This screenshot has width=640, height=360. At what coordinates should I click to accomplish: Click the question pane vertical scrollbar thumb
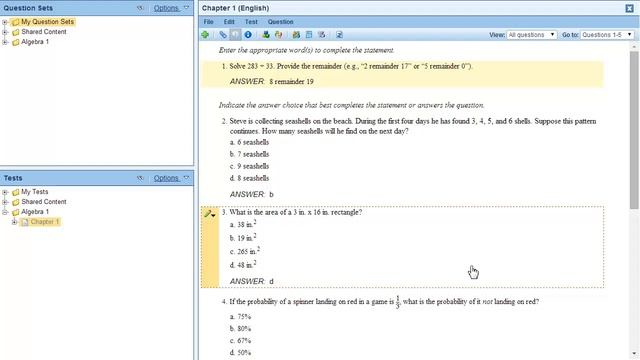click(x=634, y=131)
